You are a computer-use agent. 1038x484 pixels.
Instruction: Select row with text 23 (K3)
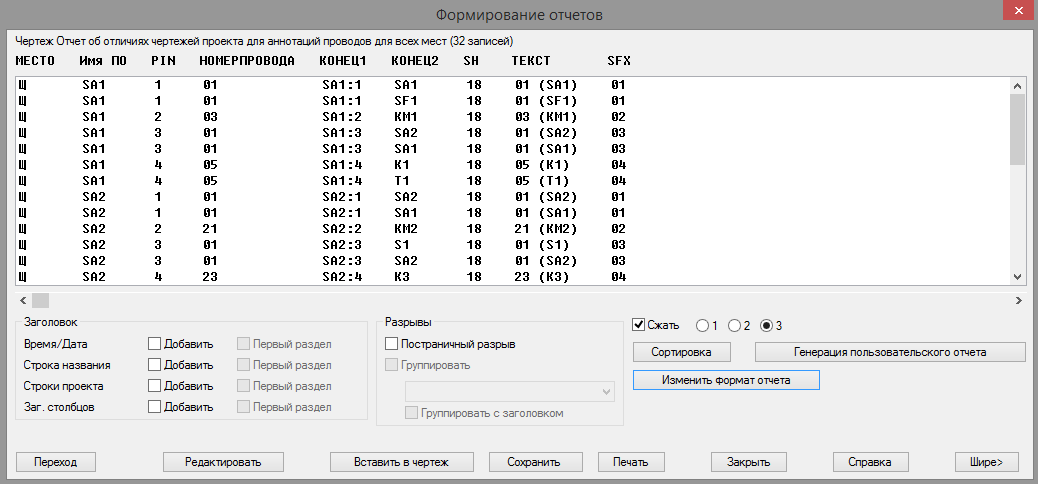click(513, 277)
